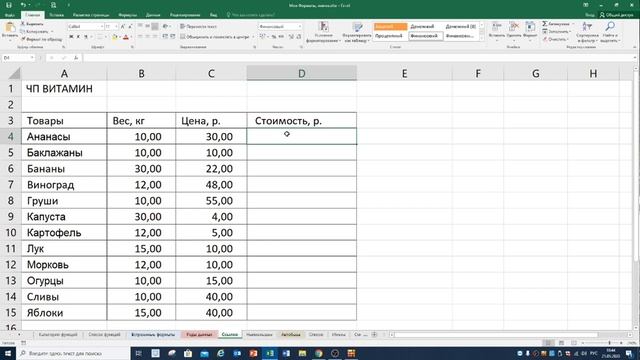This screenshot has height=360, width=640.
Task: Click the Windows Start button
Action: [x=8, y=353]
